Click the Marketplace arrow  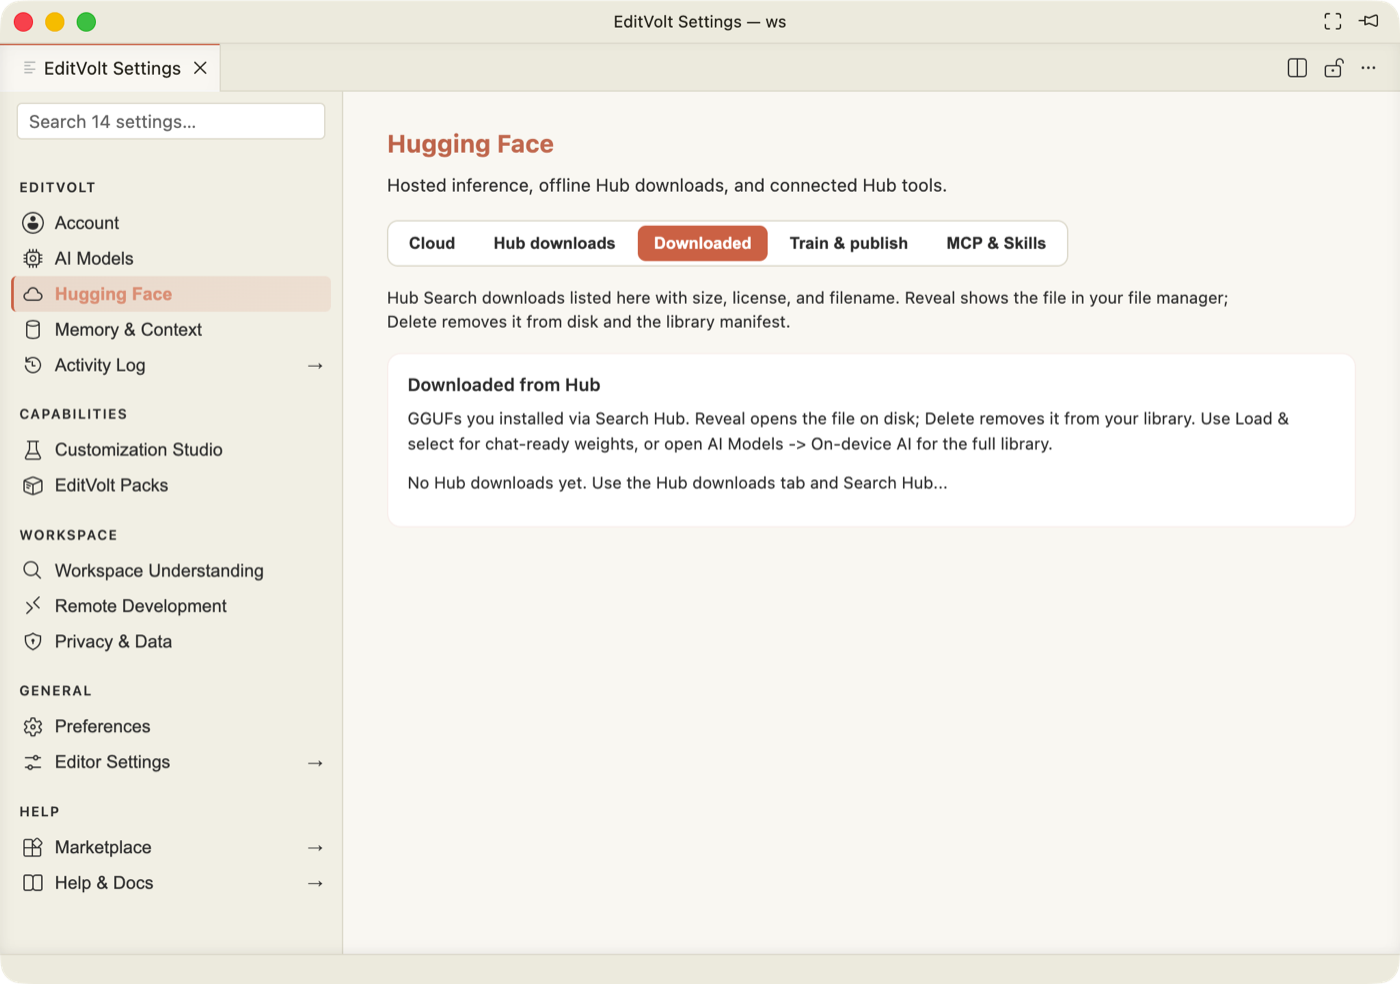click(315, 848)
